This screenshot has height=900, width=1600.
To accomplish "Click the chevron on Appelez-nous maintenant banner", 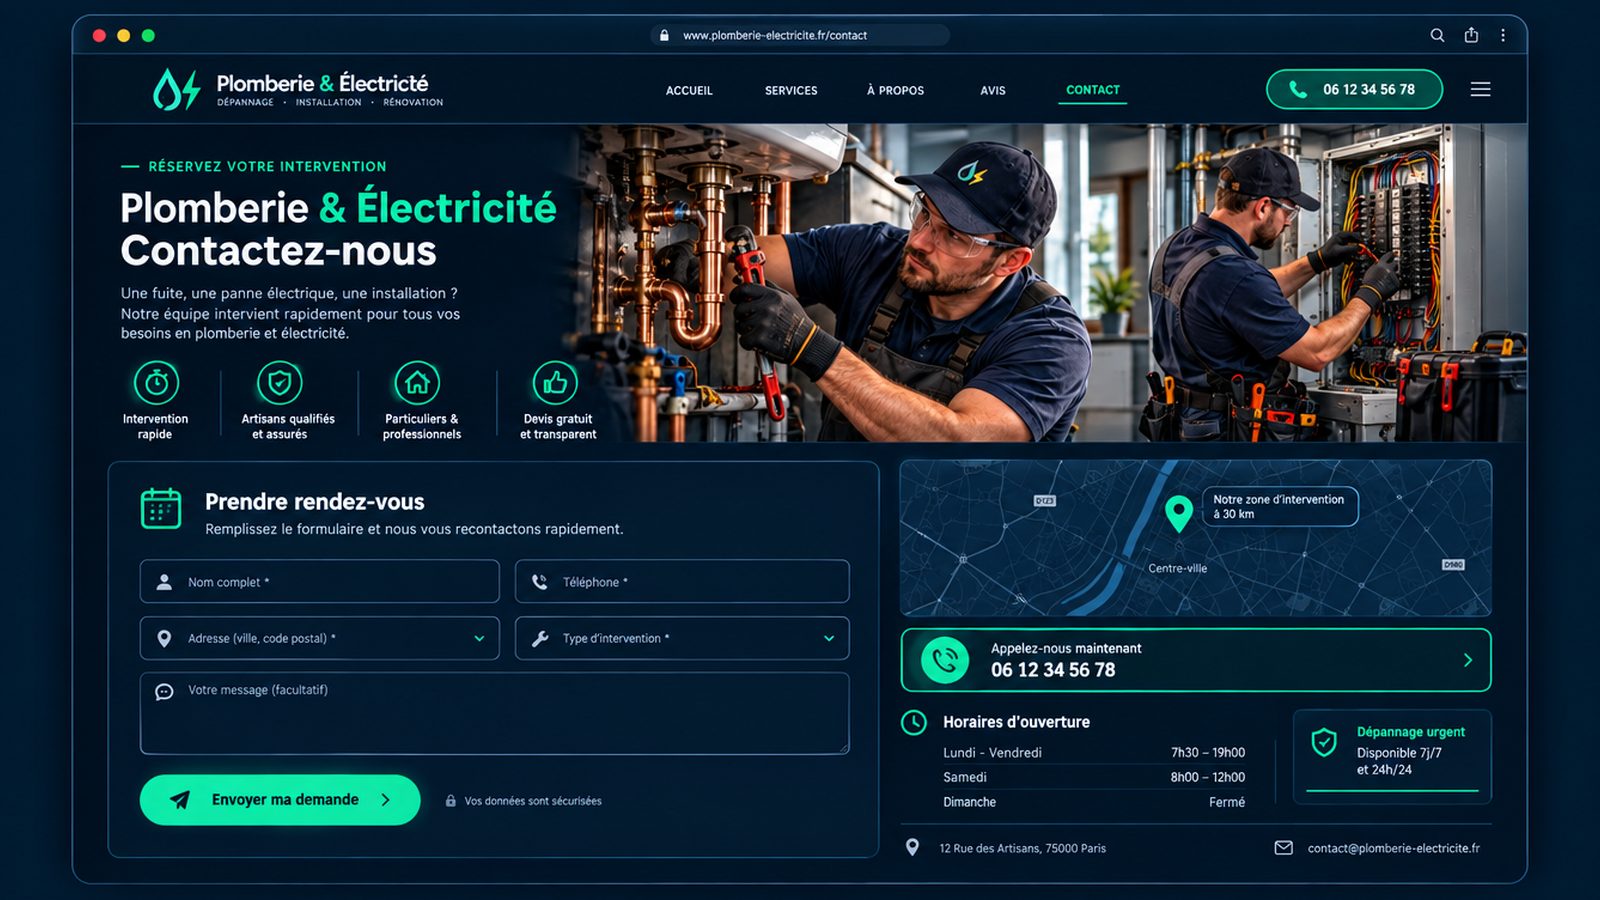I will point(1468,660).
